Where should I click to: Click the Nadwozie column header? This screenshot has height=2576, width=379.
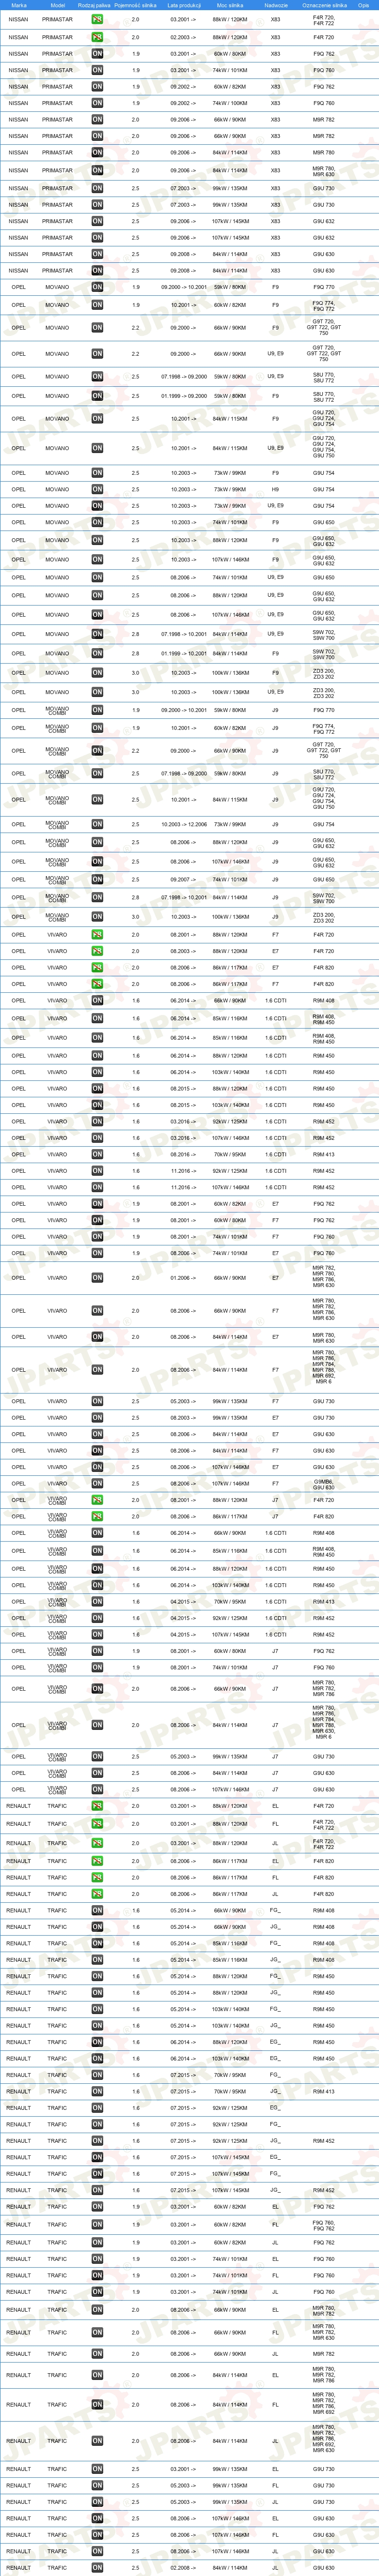(x=276, y=5)
